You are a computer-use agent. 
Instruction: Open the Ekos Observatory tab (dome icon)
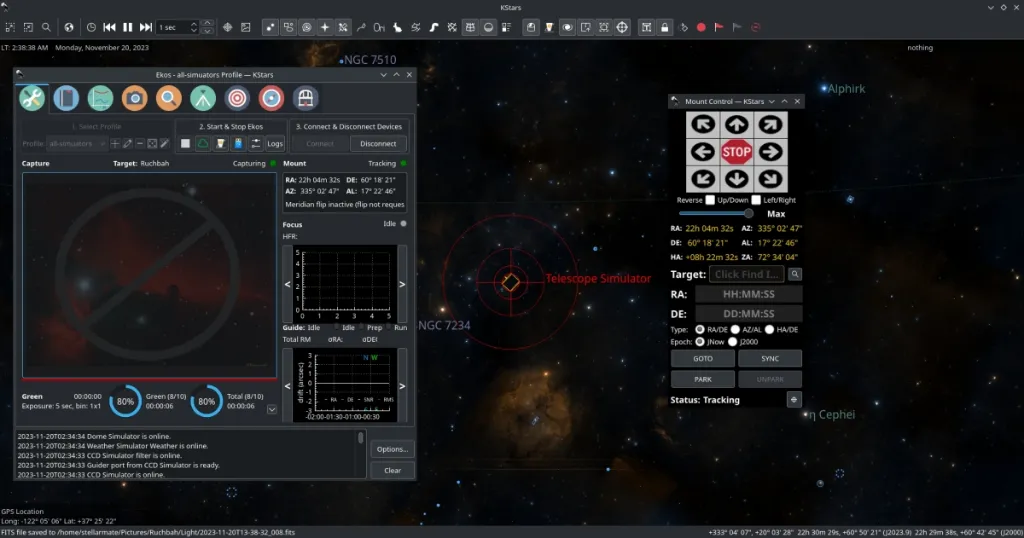[306, 99]
